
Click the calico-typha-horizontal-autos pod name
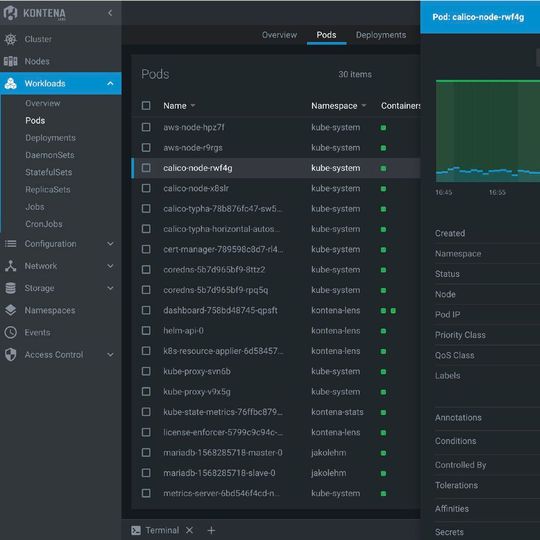point(221,229)
